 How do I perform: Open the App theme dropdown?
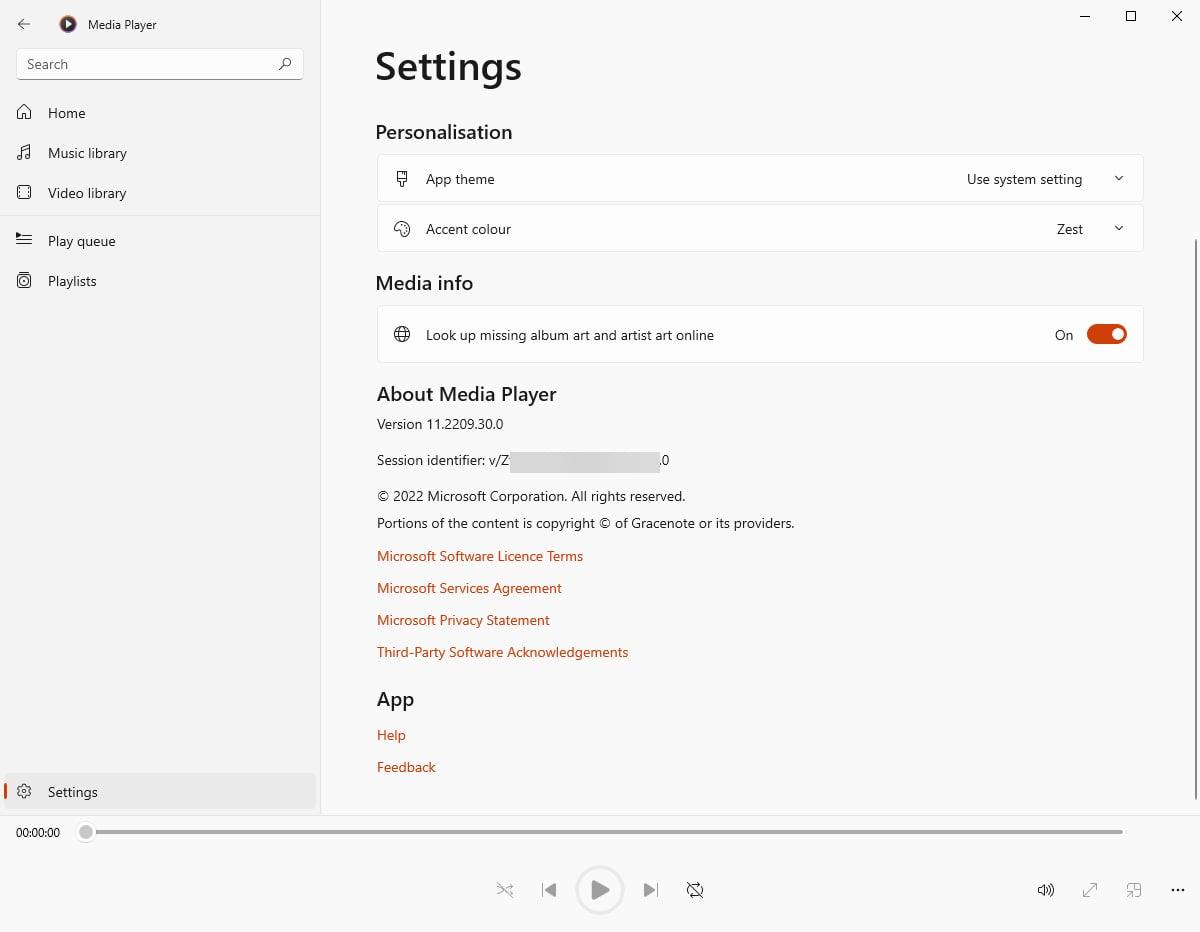click(760, 179)
